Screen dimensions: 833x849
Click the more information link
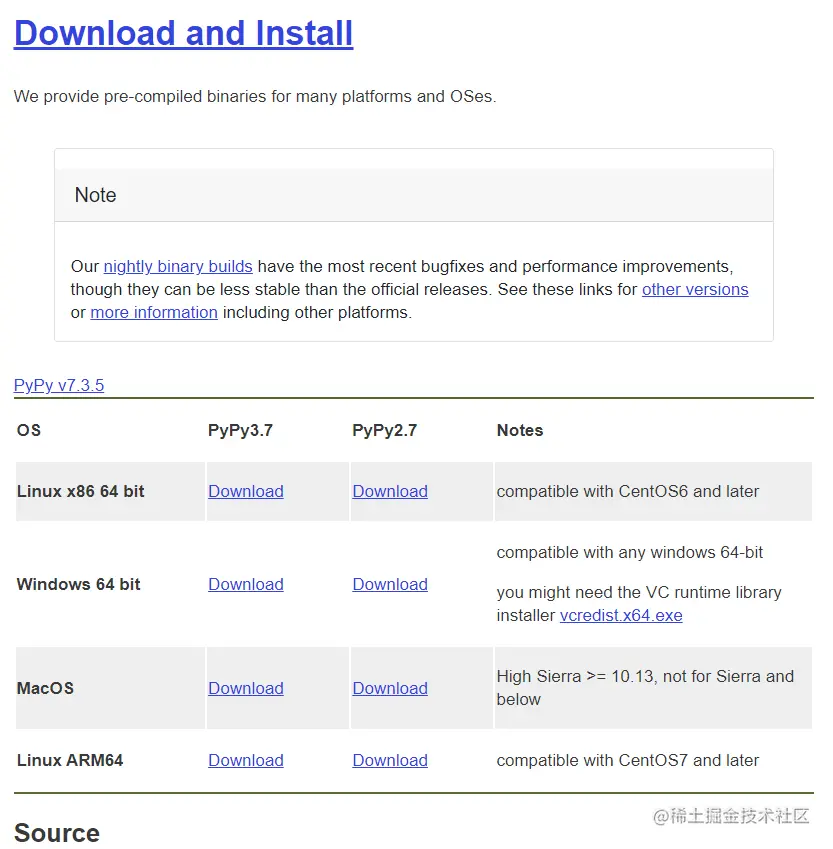(154, 312)
